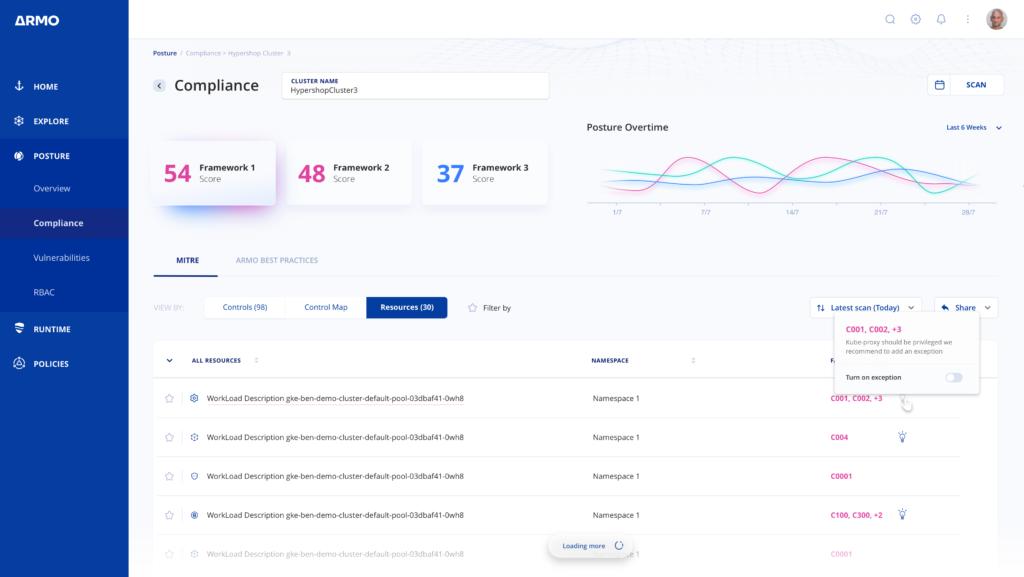Click Posture breadcrumb link
The width and height of the screenshot is (1024, 577).
pyautogui.click(x=165, y=53)
